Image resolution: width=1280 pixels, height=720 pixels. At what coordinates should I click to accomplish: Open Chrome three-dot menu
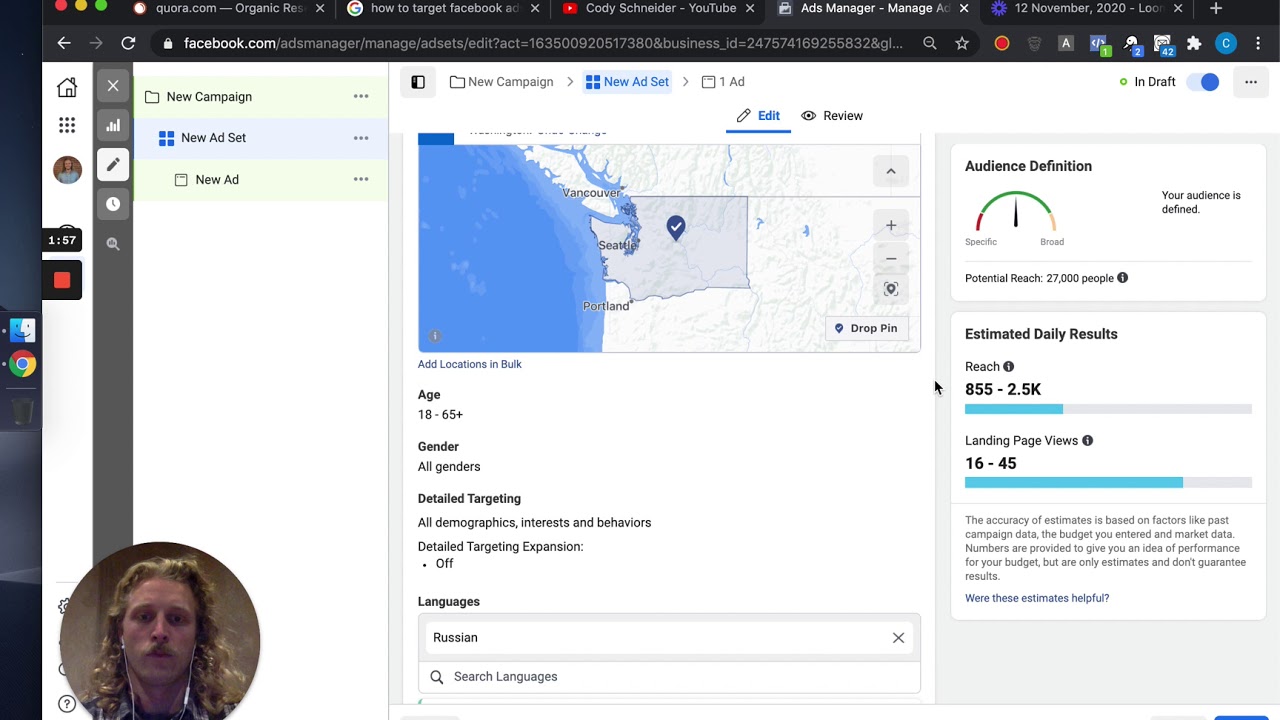click(1258, 44)
